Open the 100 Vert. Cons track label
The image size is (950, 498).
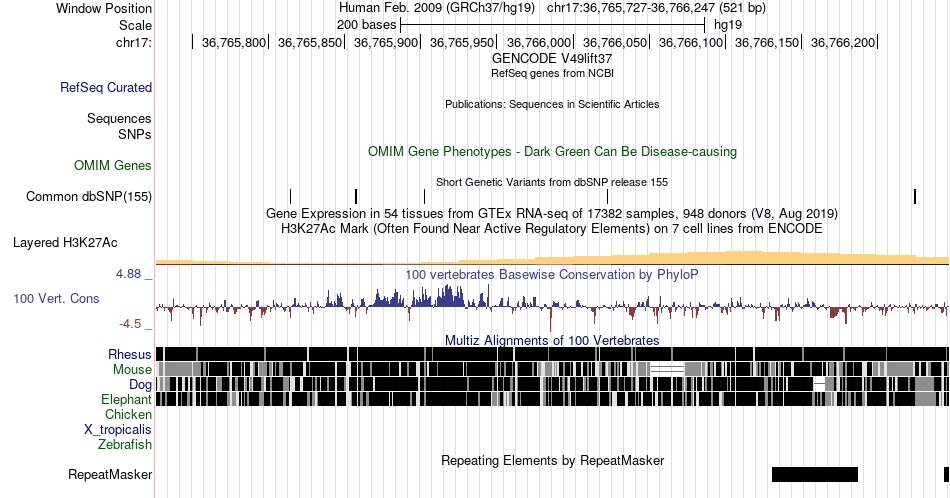[56, 298]
